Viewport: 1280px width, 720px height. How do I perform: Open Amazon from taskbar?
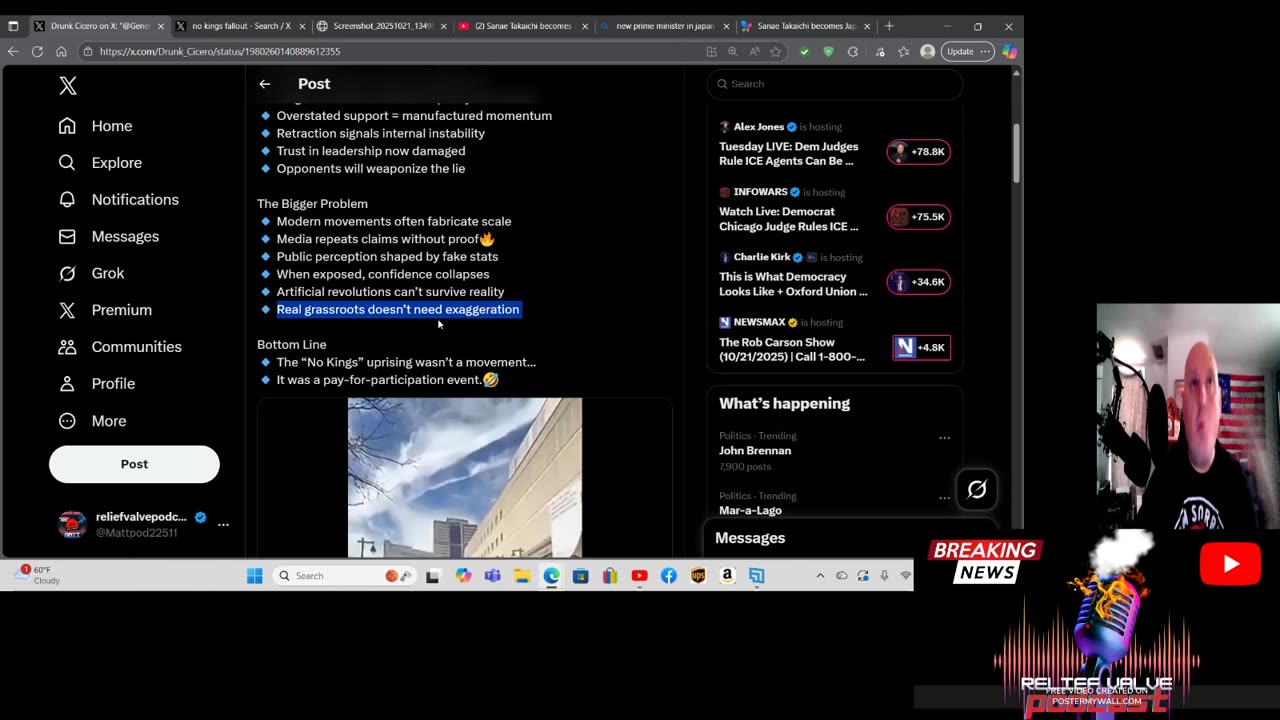727,575
